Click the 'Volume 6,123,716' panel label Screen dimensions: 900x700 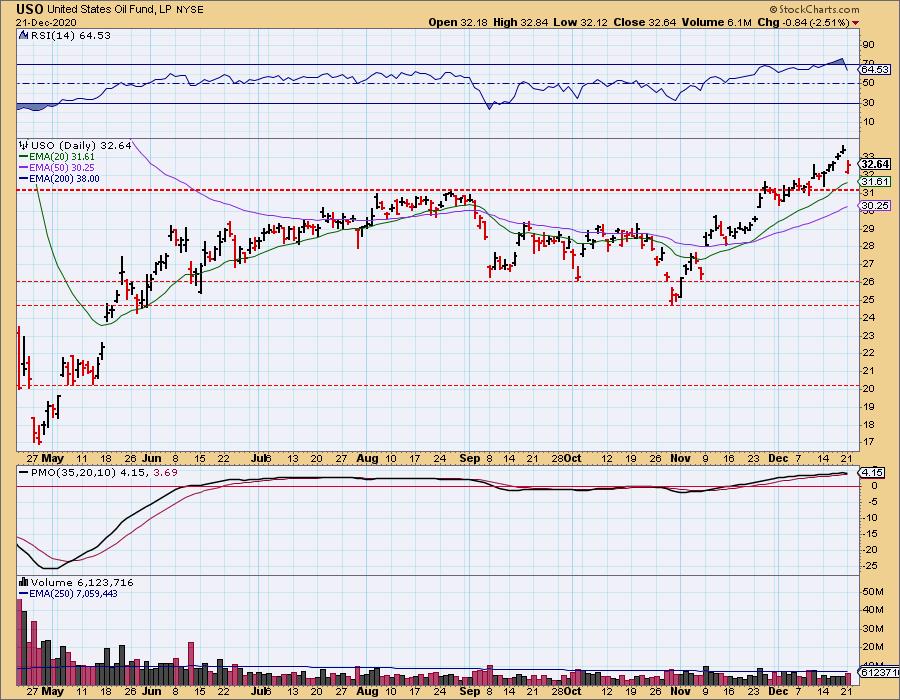point(82,582)
